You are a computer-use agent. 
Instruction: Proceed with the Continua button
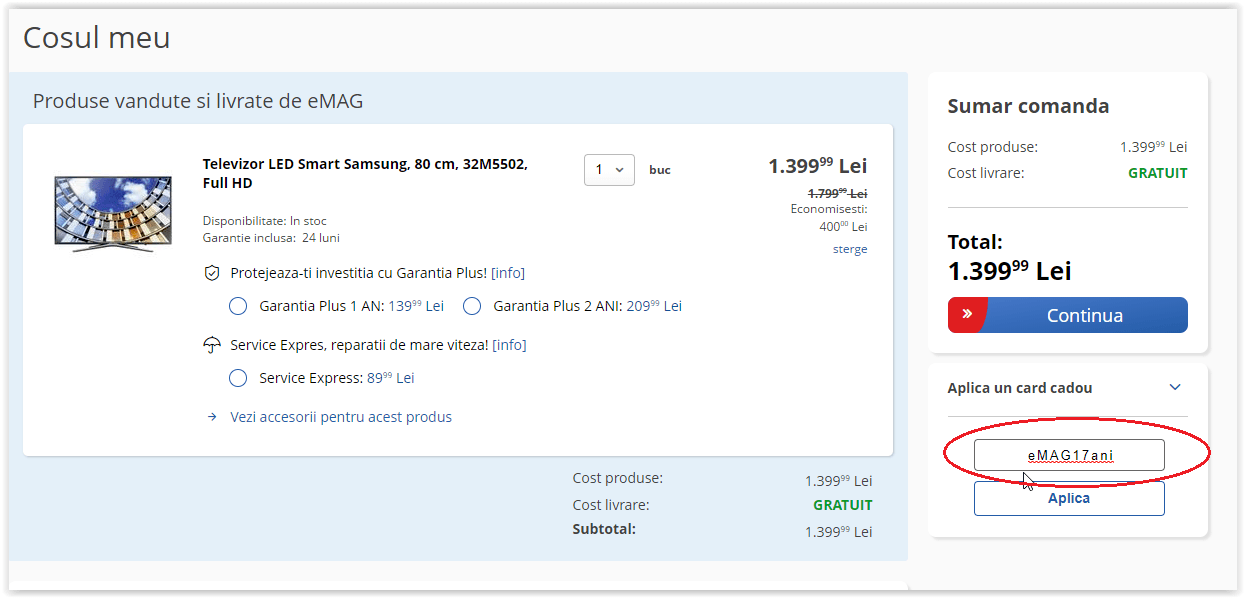pyautogui.click(x=1068, y=315)
